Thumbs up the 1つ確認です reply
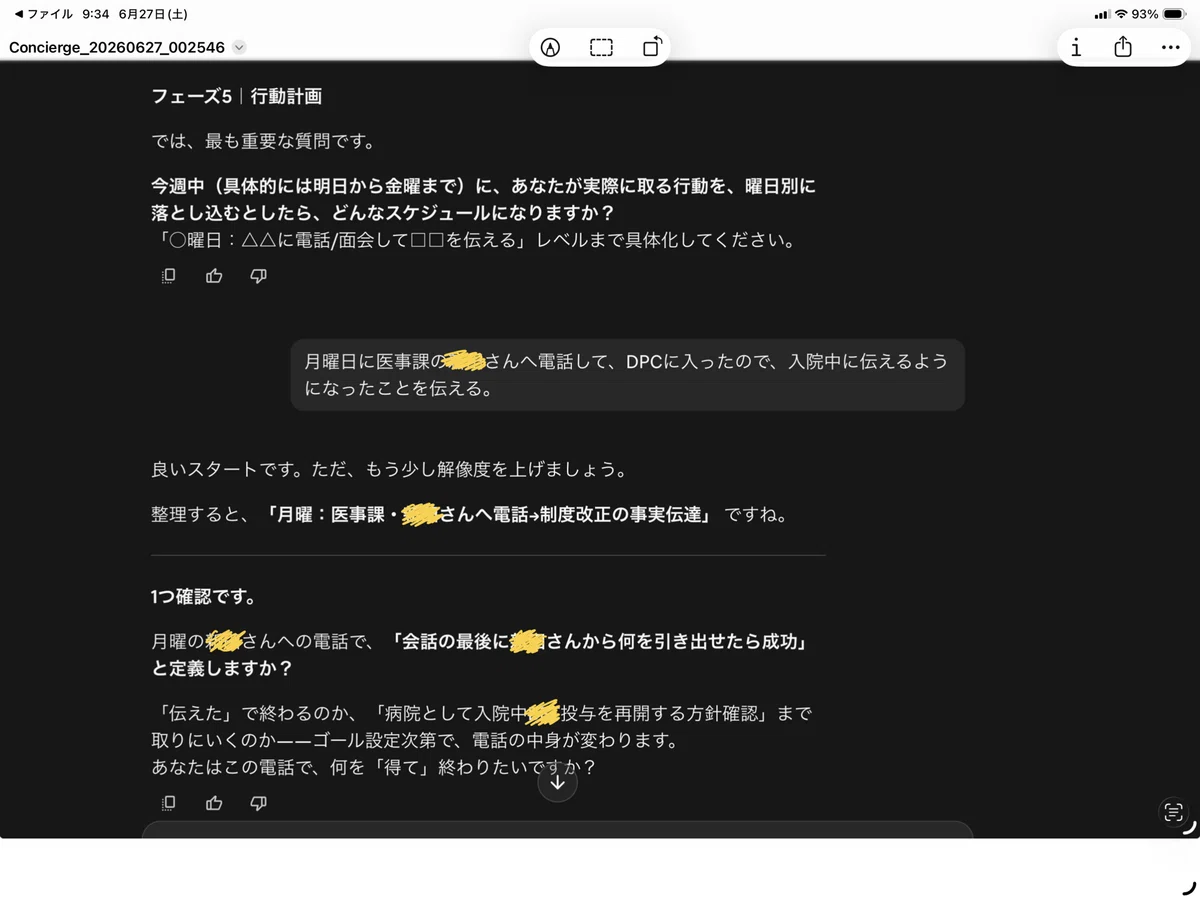 (x=214, y=802)
